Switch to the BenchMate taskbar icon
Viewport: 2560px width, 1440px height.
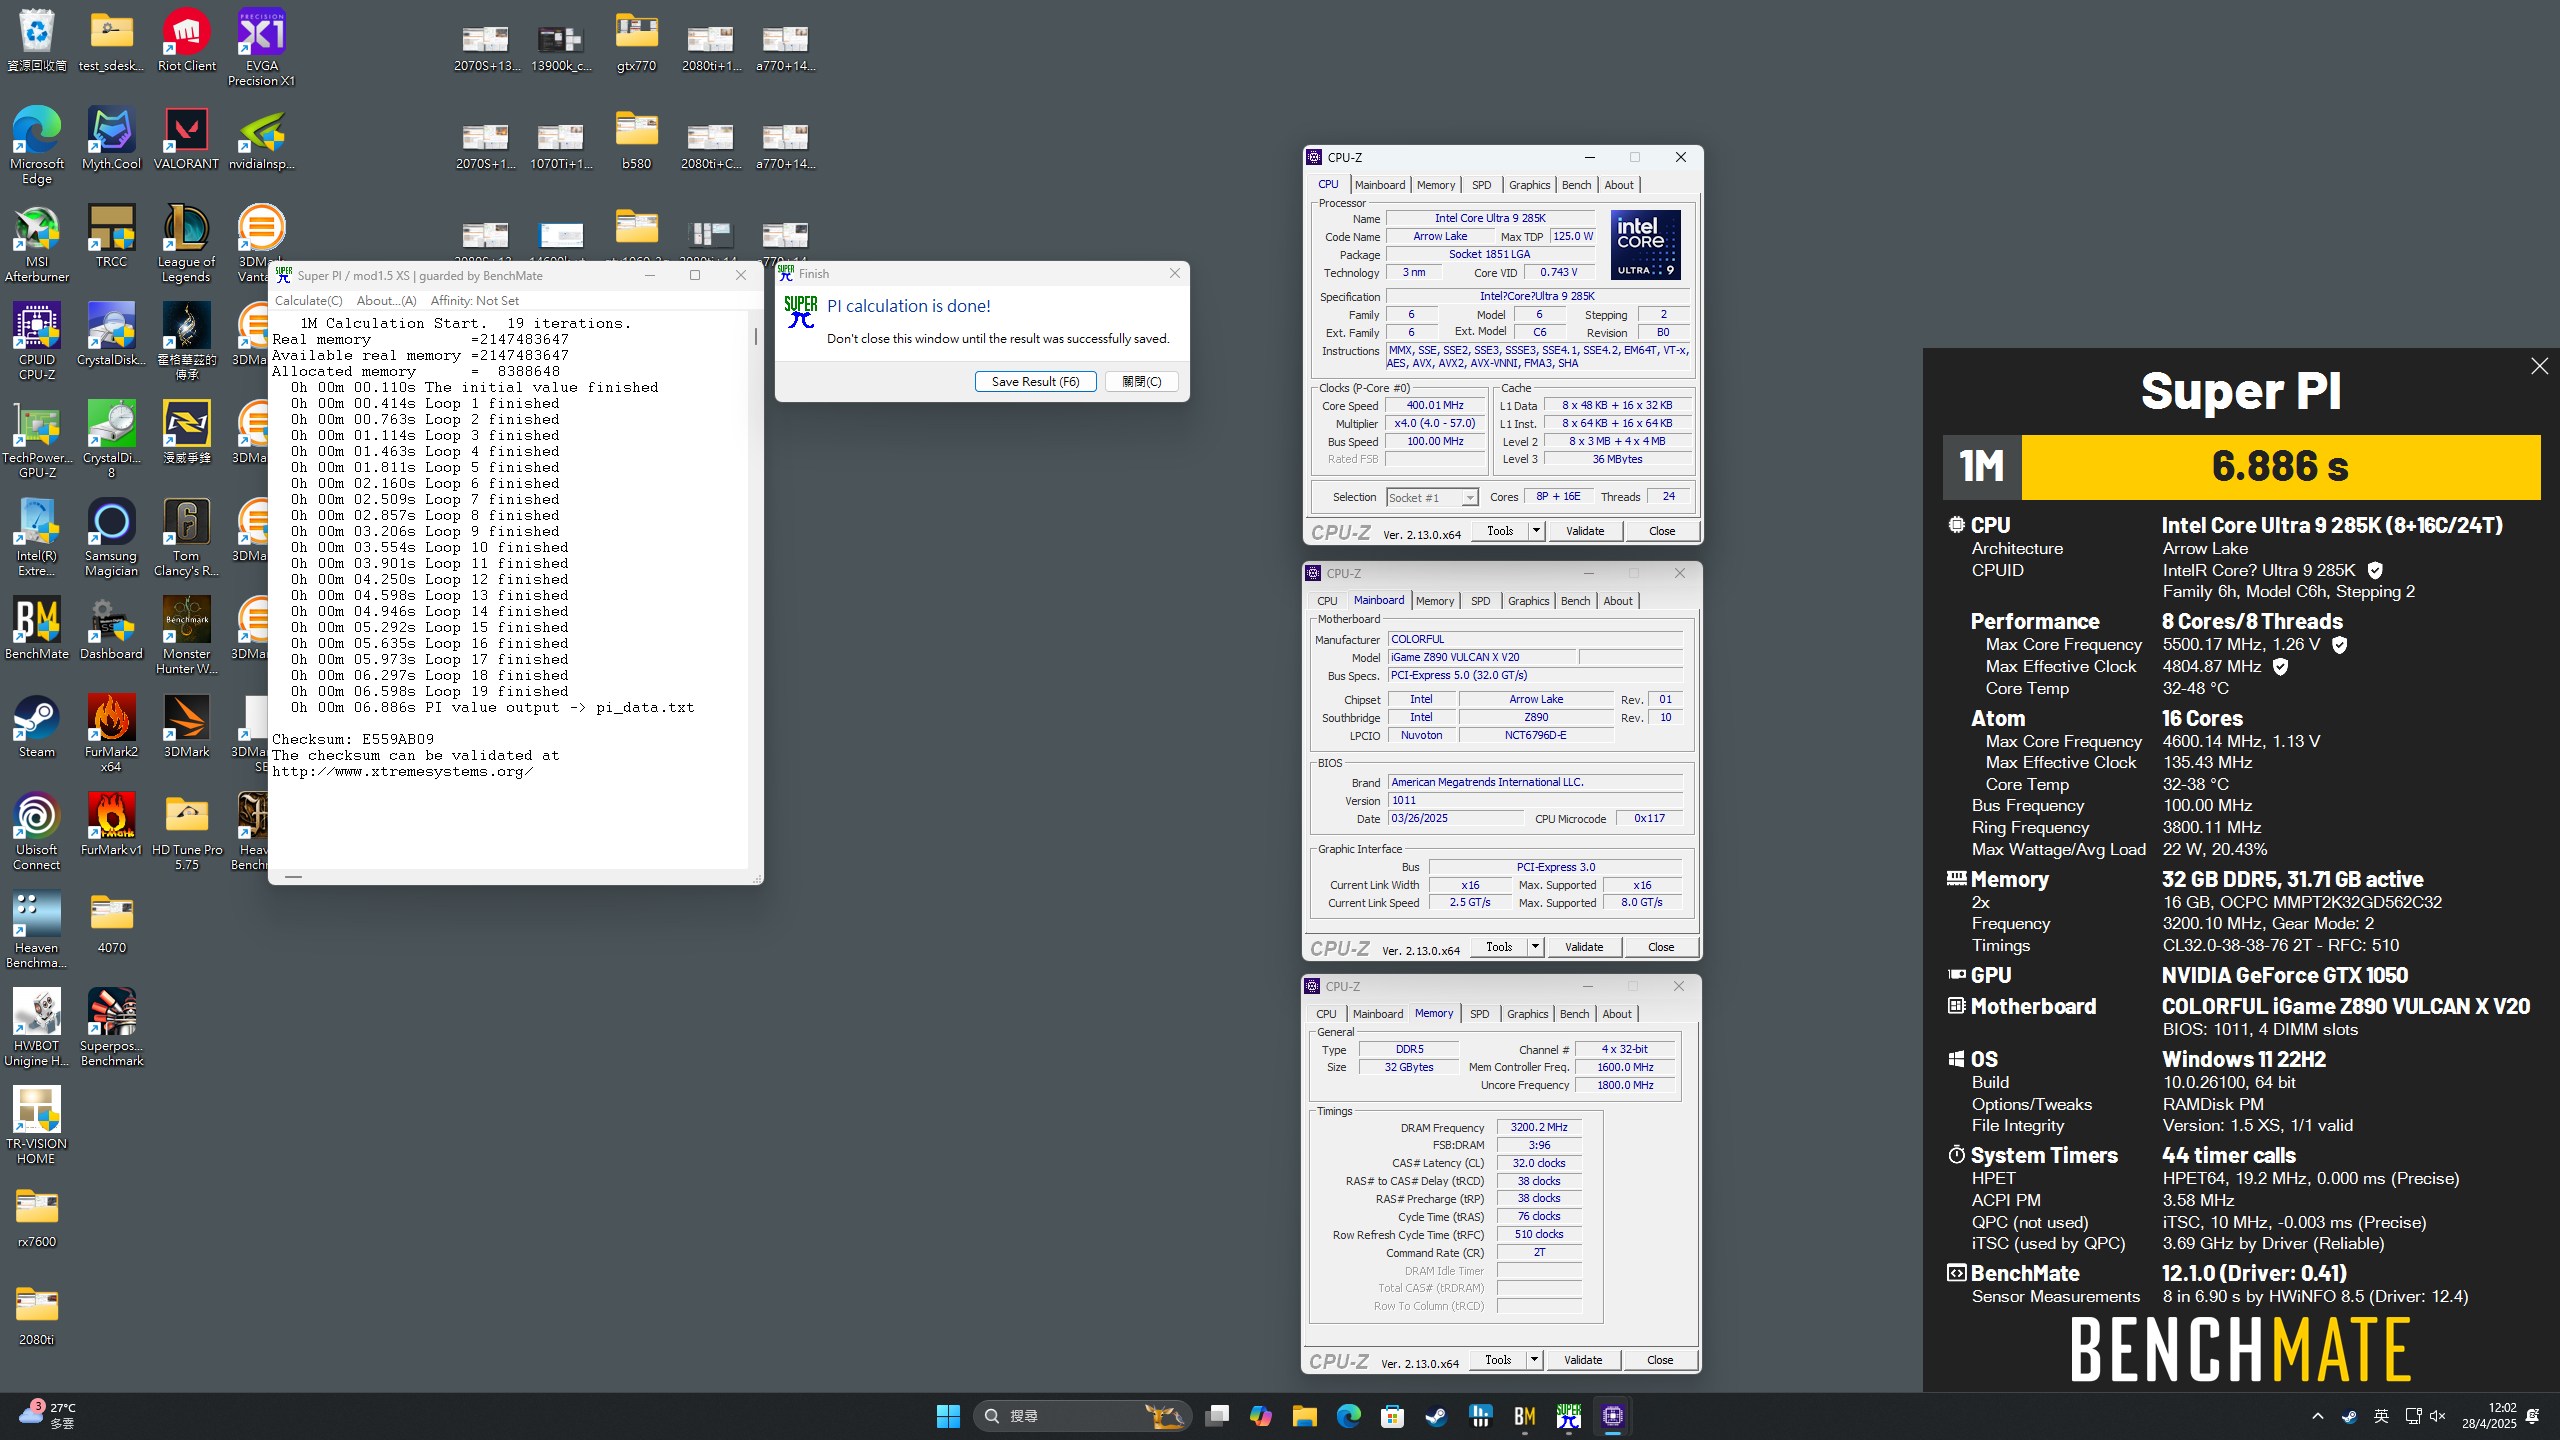tap(1524, 1416)
